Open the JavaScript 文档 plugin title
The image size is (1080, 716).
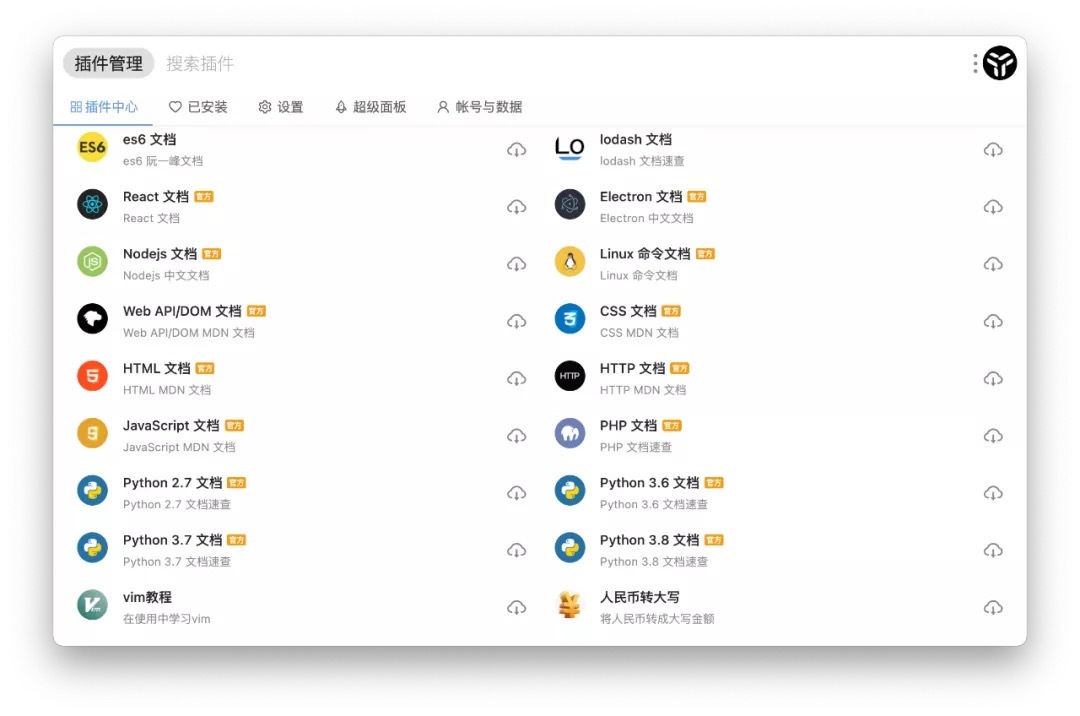click(172, 425)
